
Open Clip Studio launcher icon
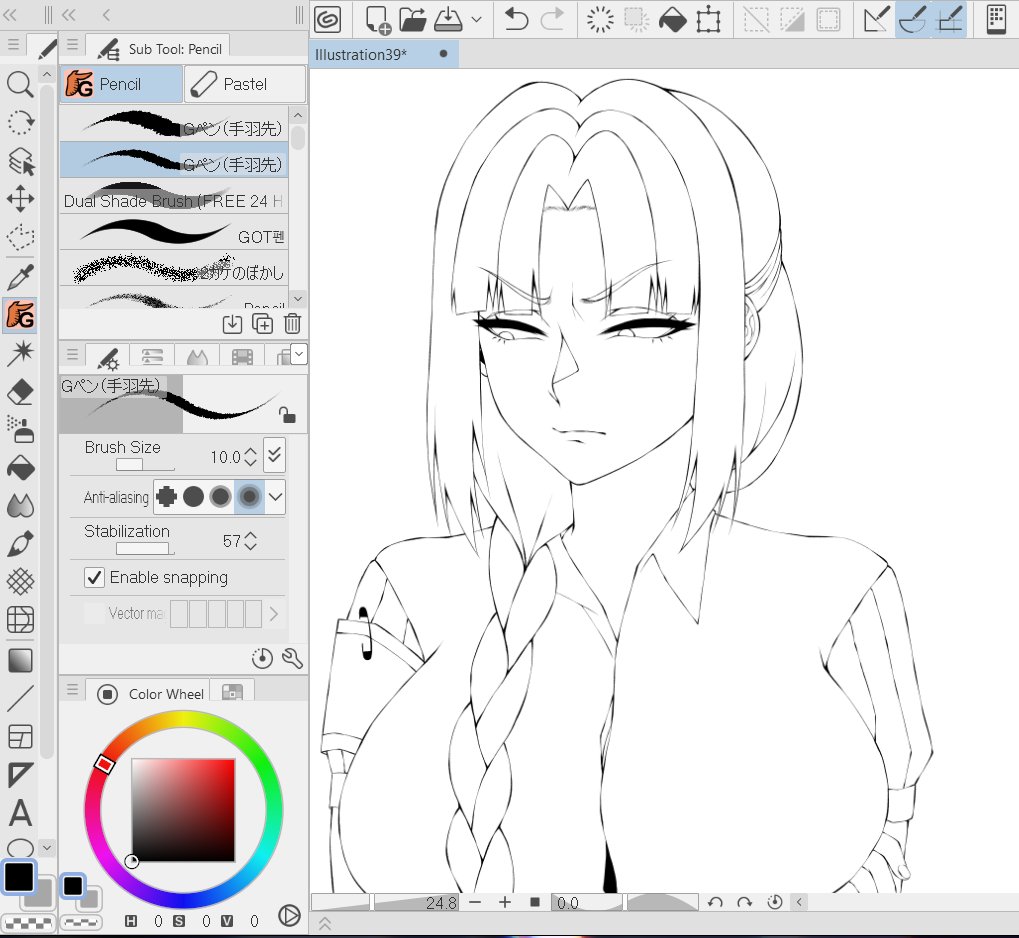coord(327,20)
